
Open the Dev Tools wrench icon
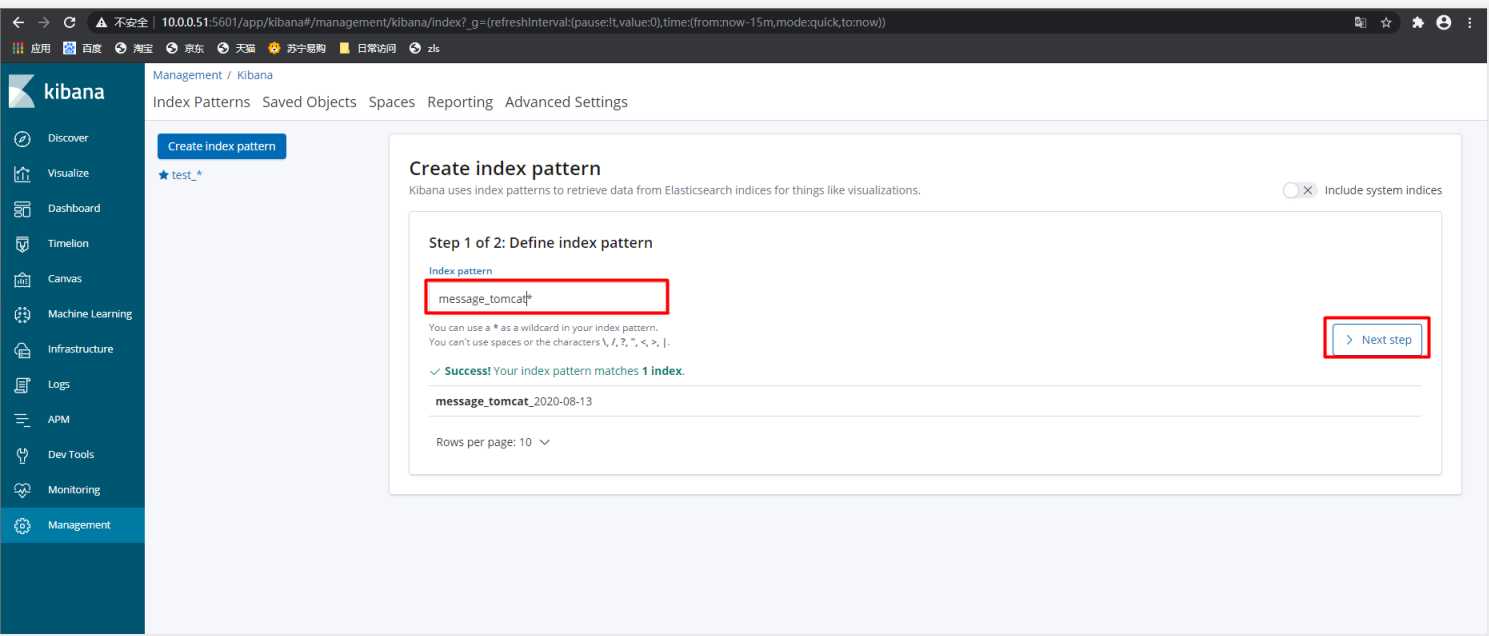22,454
